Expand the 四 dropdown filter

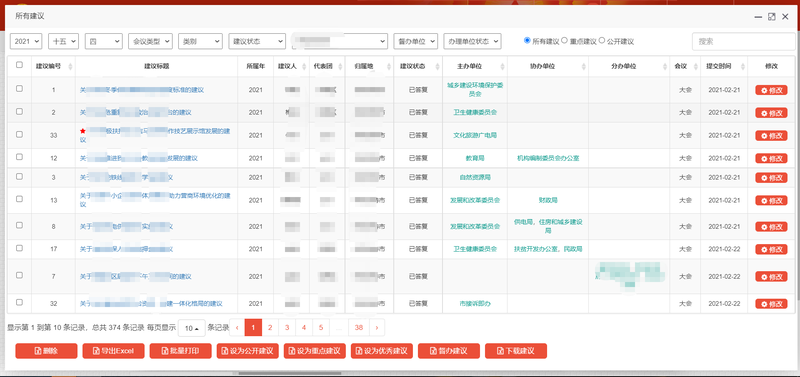[x=104, y=41]
